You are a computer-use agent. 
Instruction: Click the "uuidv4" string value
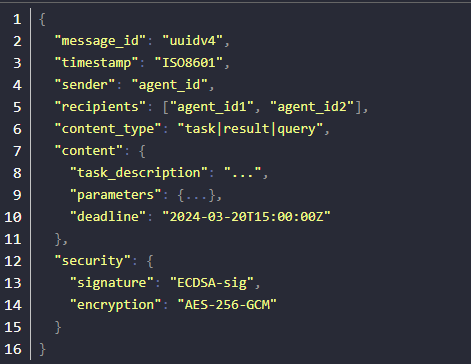[x=192, y=41]
